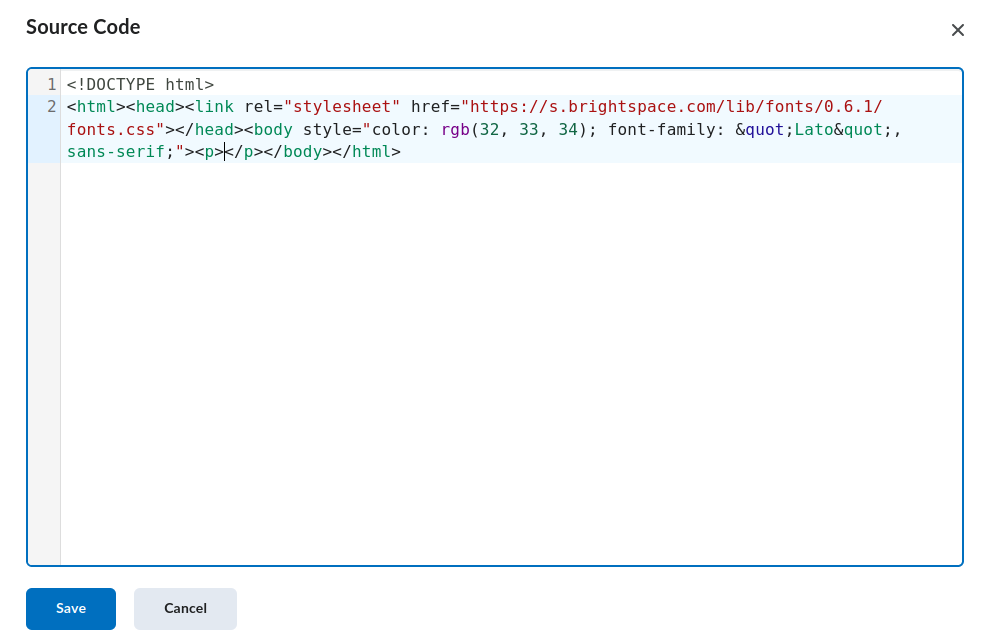The height and width of the screenshot is (632, 985).
Task: Click the rgb color function text
Action: tap(455, 129)
